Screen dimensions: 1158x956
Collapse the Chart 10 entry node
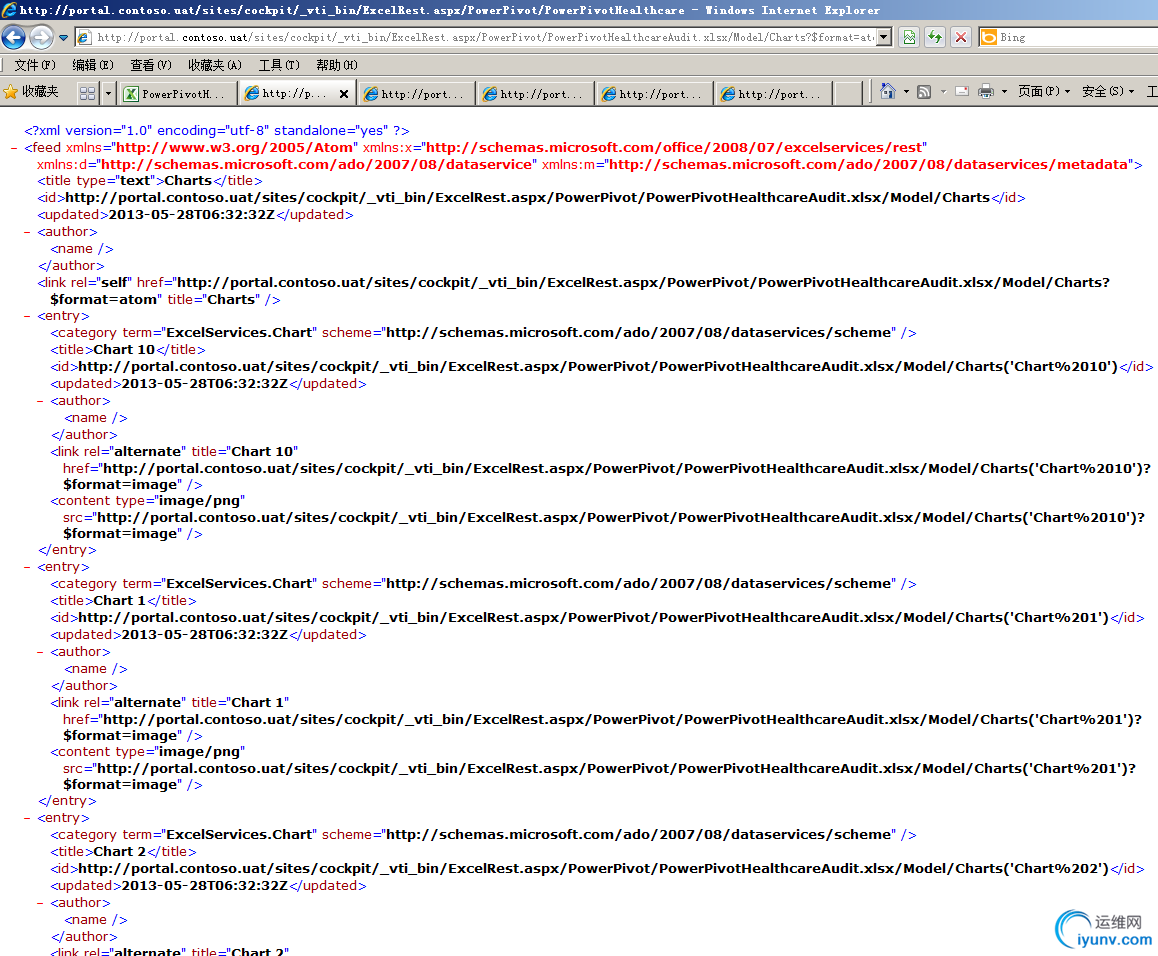coord(27,316)
